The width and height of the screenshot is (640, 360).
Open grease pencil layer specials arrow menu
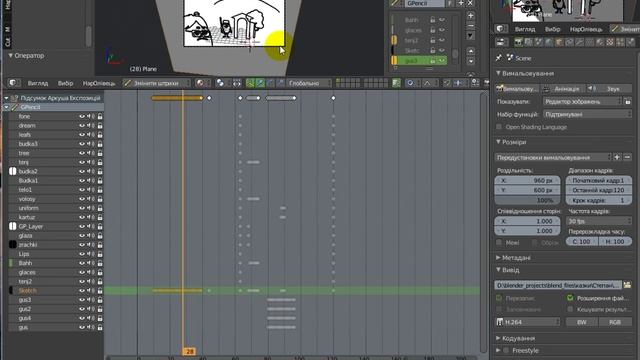tap(471, 36)
